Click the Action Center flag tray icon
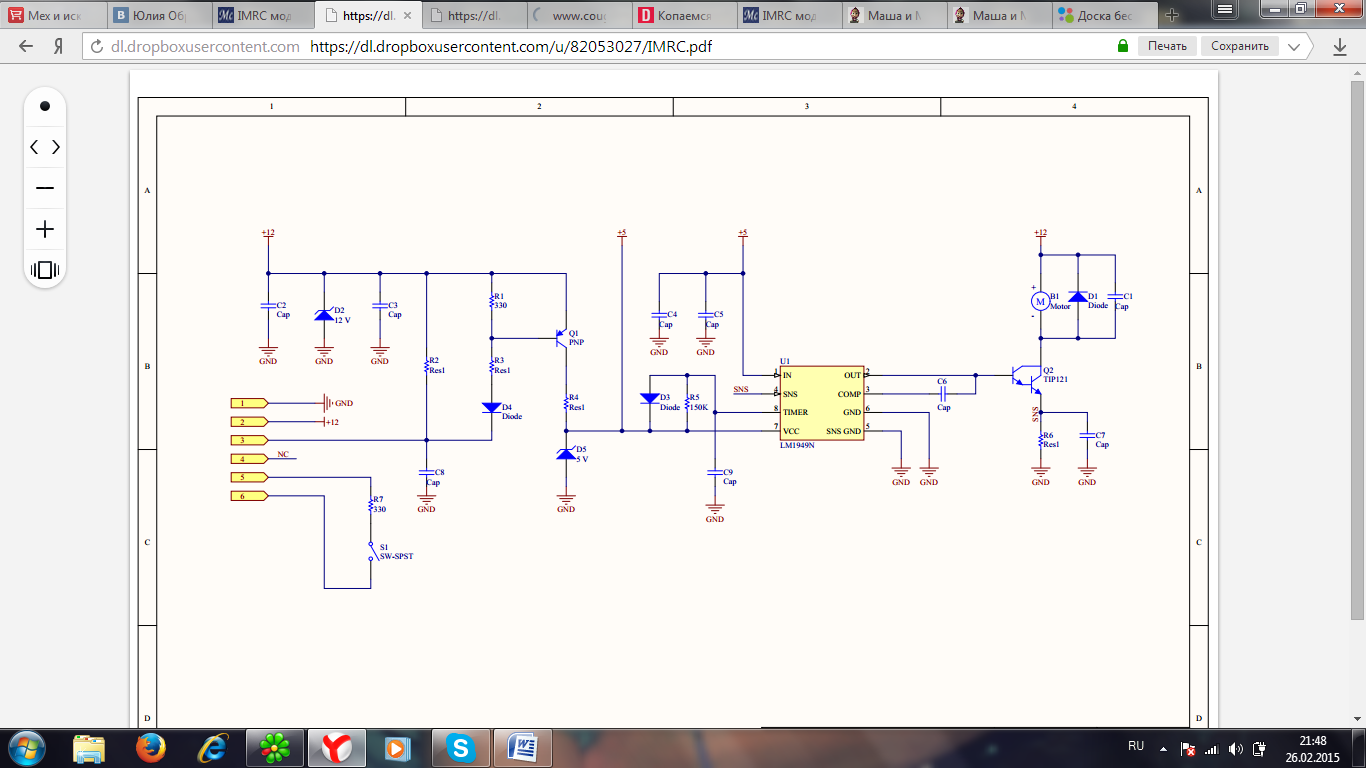 pos(1188,748)
